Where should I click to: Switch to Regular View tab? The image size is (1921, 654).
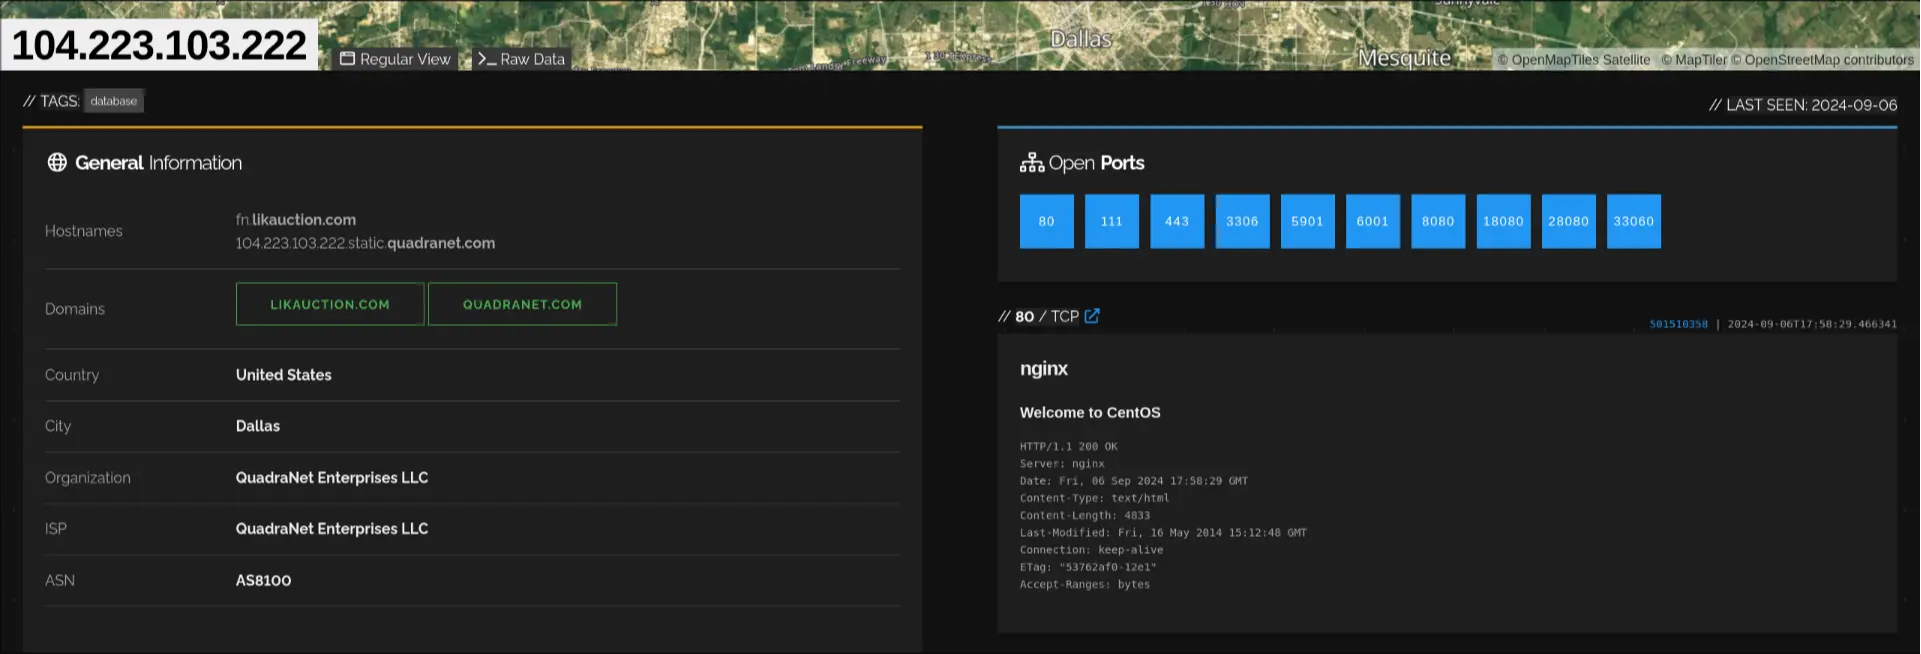(x=396, y=59)
